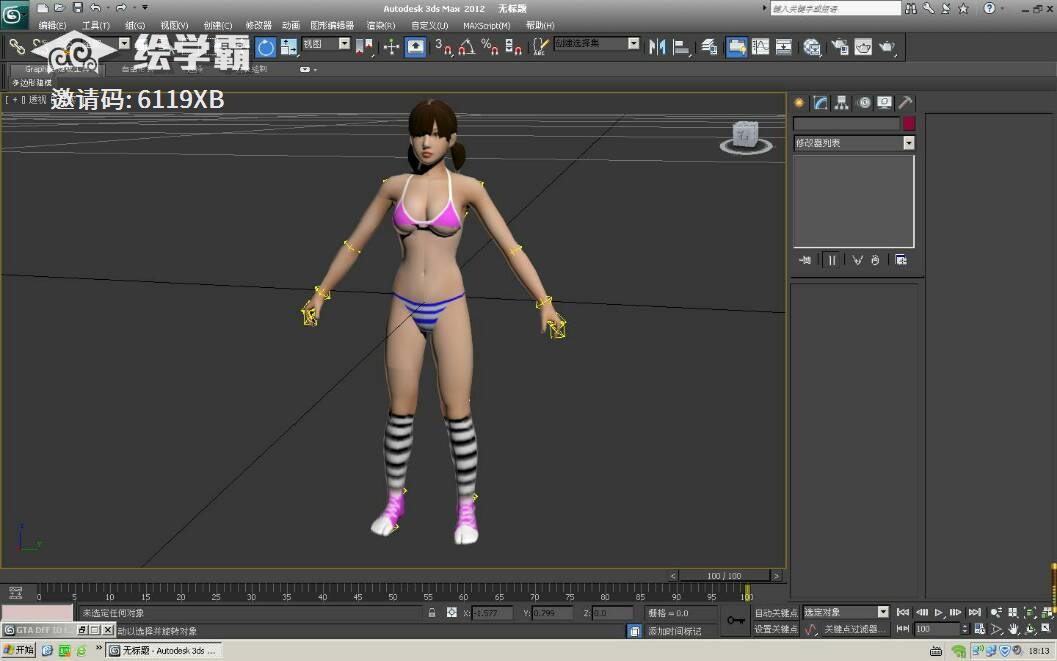Switch to the Modify command panel tab
This screenshot has width=1057, height=661.
coord(820,103)
